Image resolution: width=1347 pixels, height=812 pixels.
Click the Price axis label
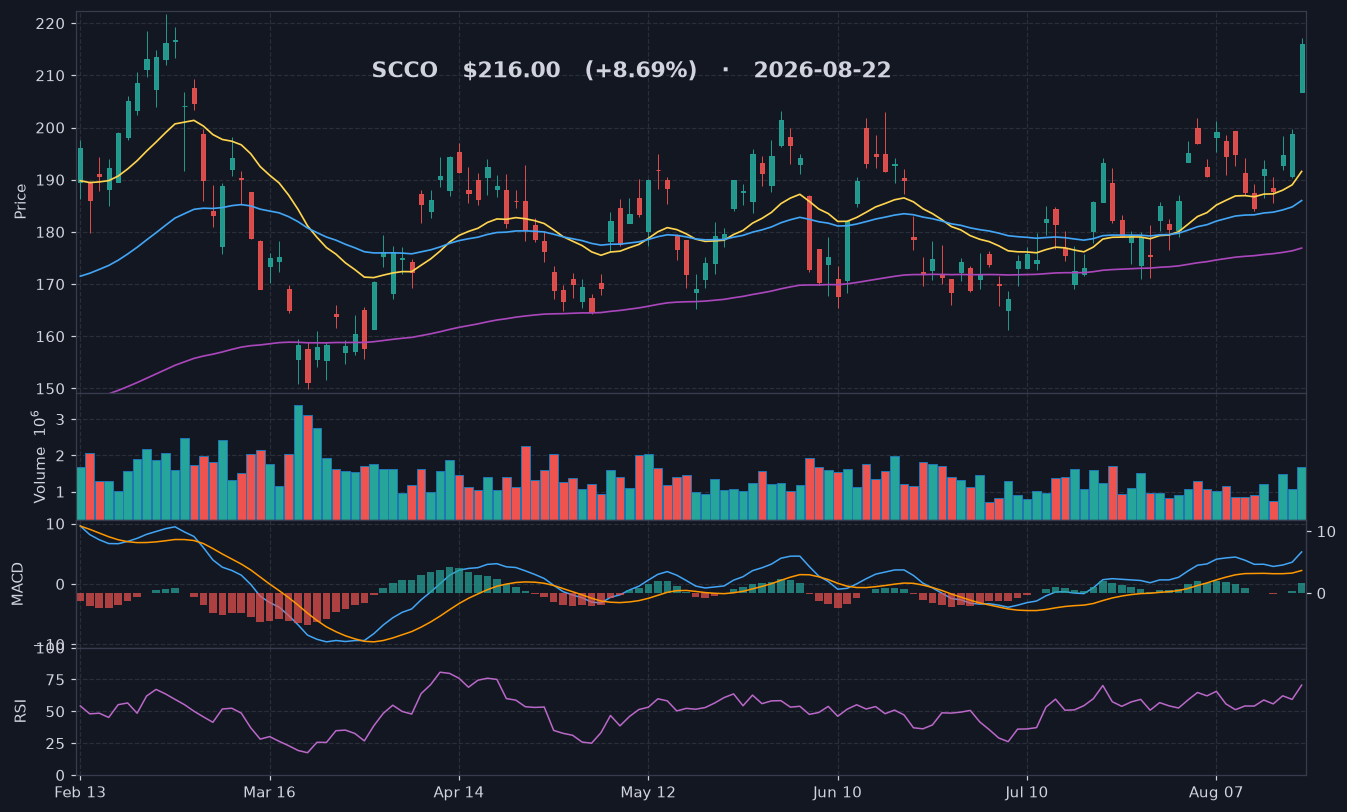pos(21,201)
